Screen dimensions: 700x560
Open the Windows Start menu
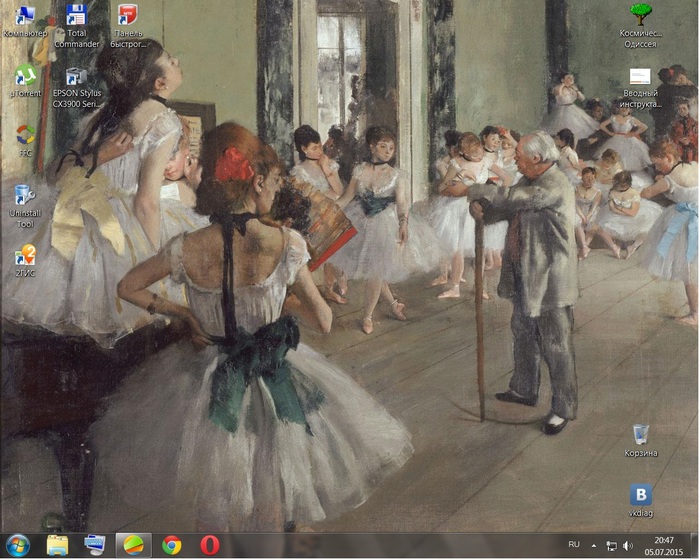coord(18,546)
